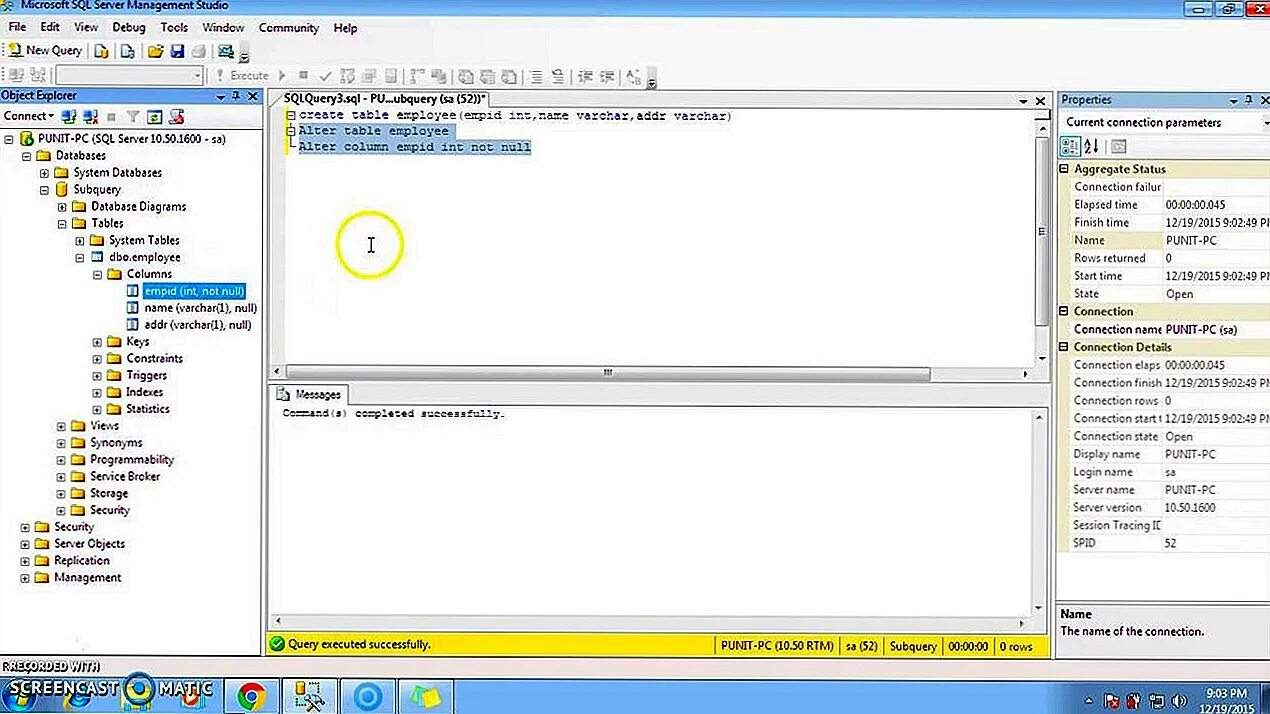Expand the System Databases folder
This screenshot has height=714, width=1270.
(44, 173)
